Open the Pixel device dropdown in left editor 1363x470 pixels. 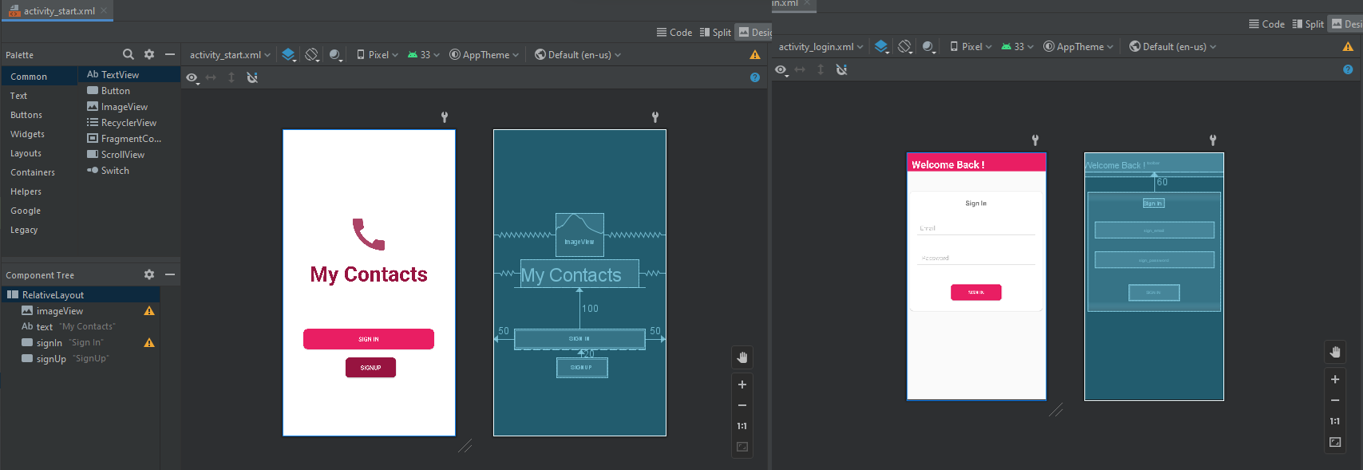378,55
